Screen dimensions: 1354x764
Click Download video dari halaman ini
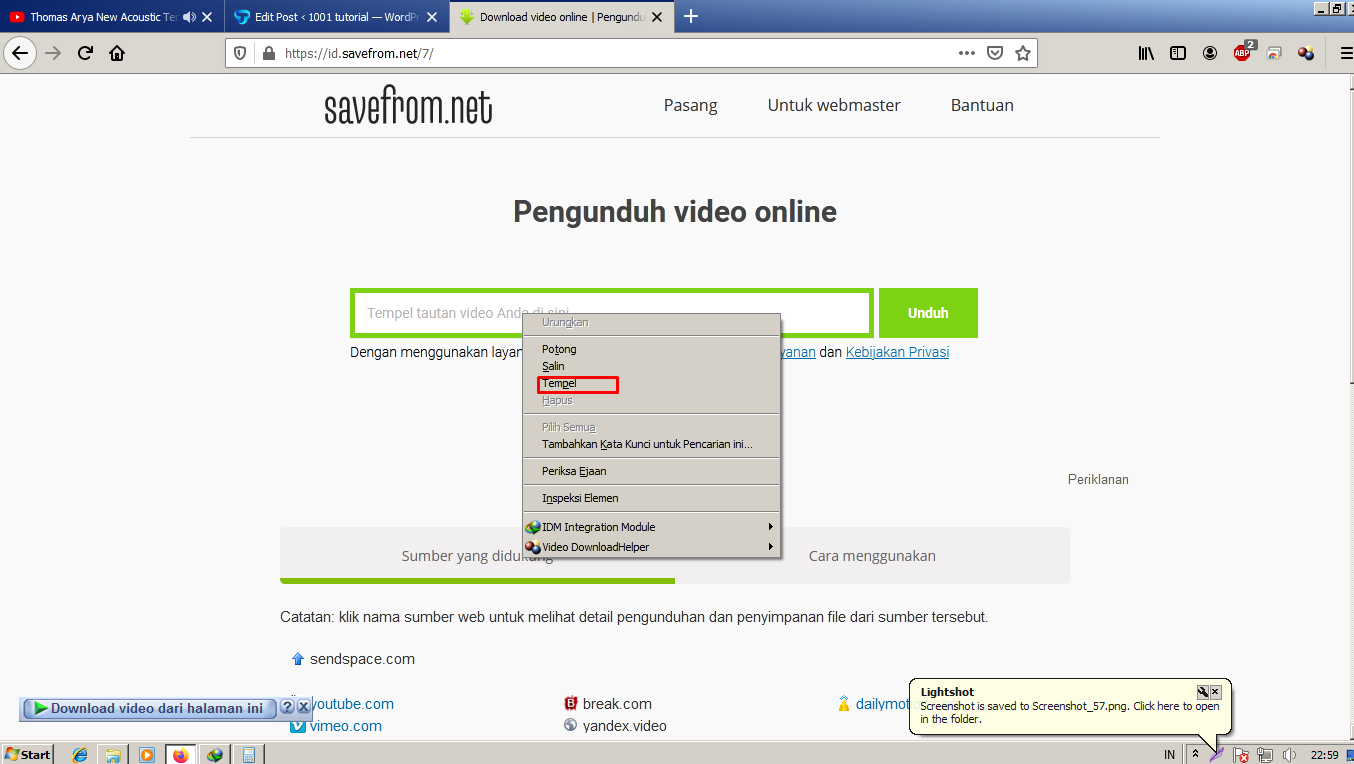[149, 708]
